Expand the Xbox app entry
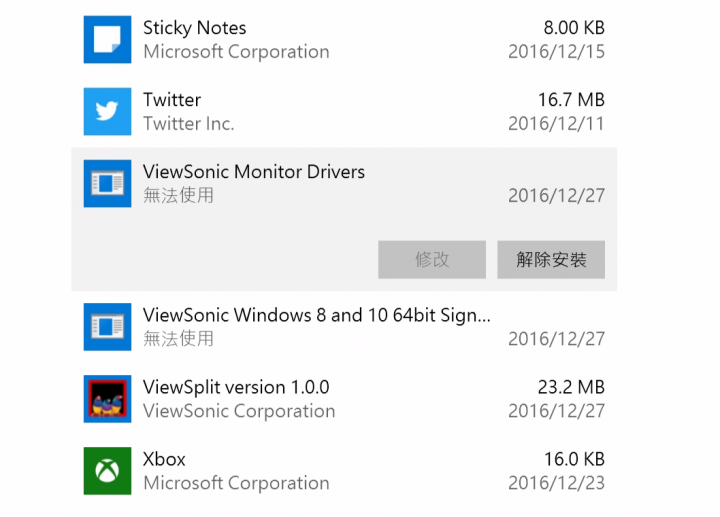Image resolution: width=720 pixels, height=517 pixels. click(164, 459)
